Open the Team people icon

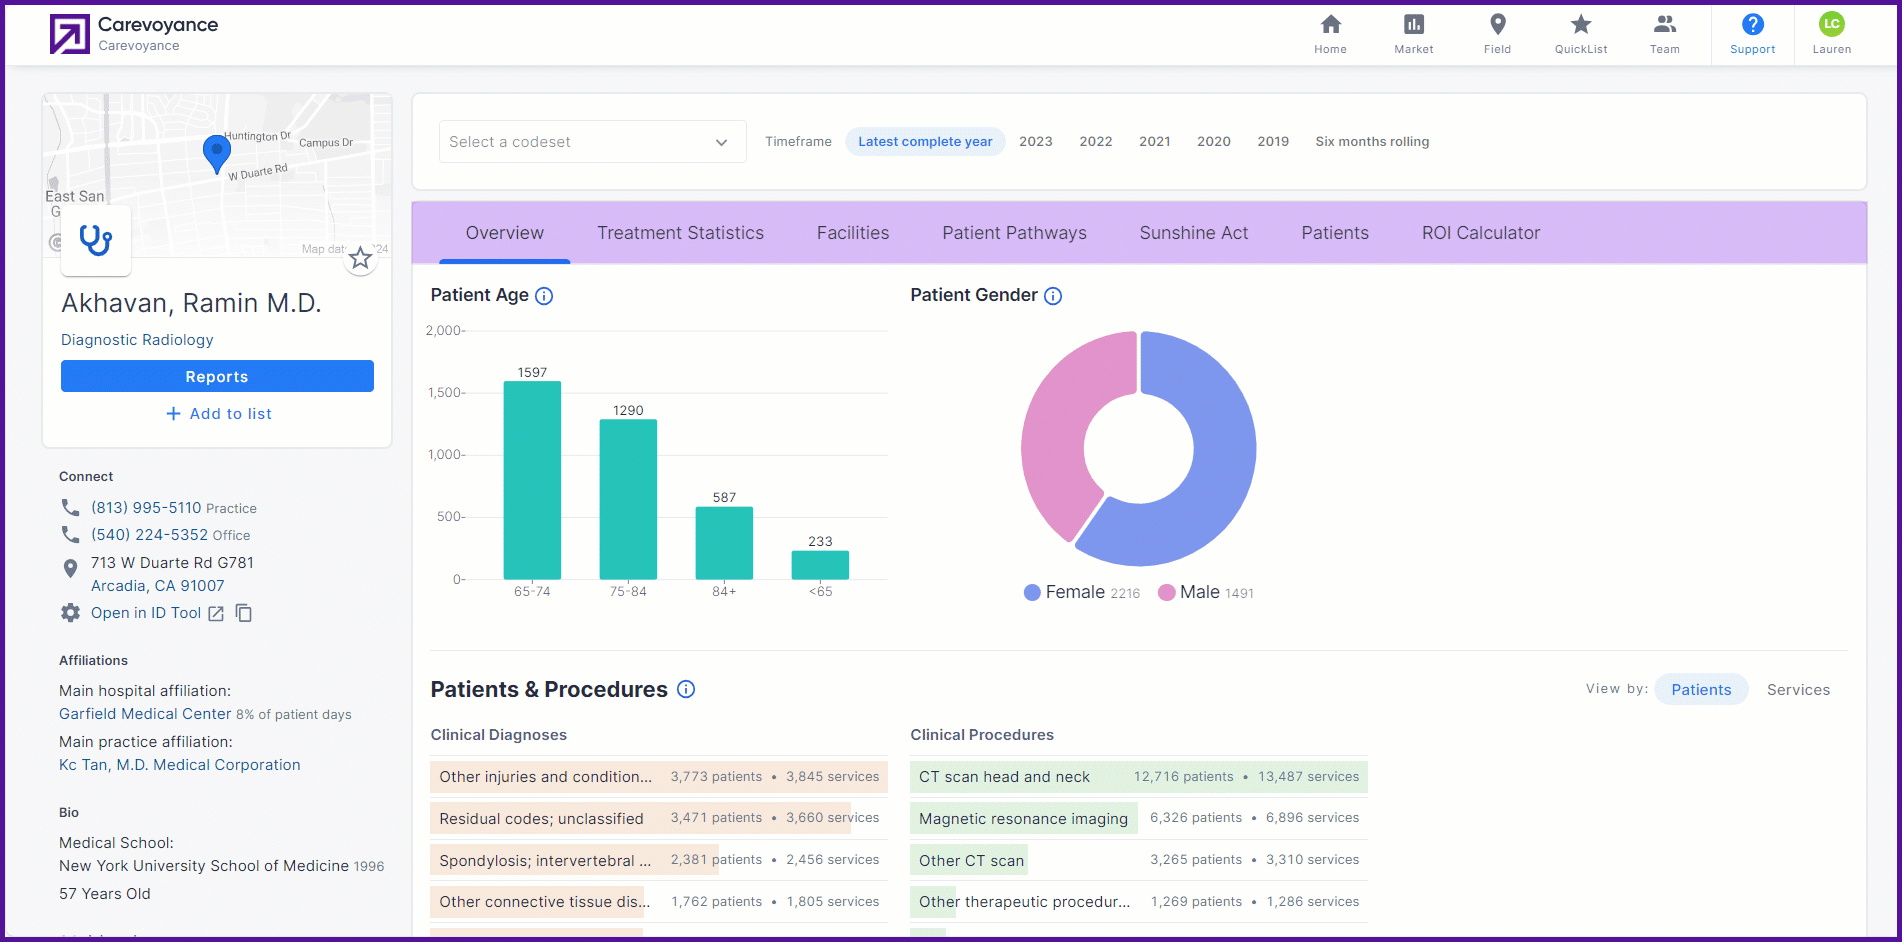(x=1664, y=24)
